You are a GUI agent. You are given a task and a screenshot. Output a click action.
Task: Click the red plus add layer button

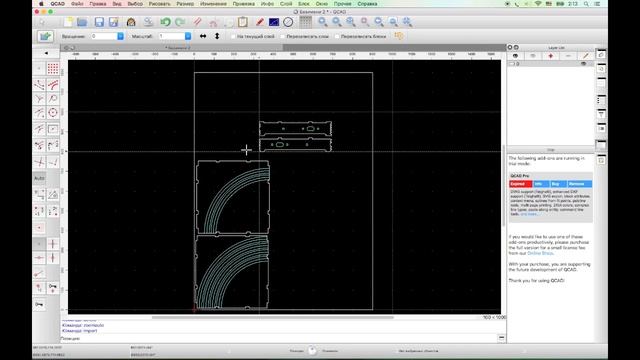coord(551,56)
